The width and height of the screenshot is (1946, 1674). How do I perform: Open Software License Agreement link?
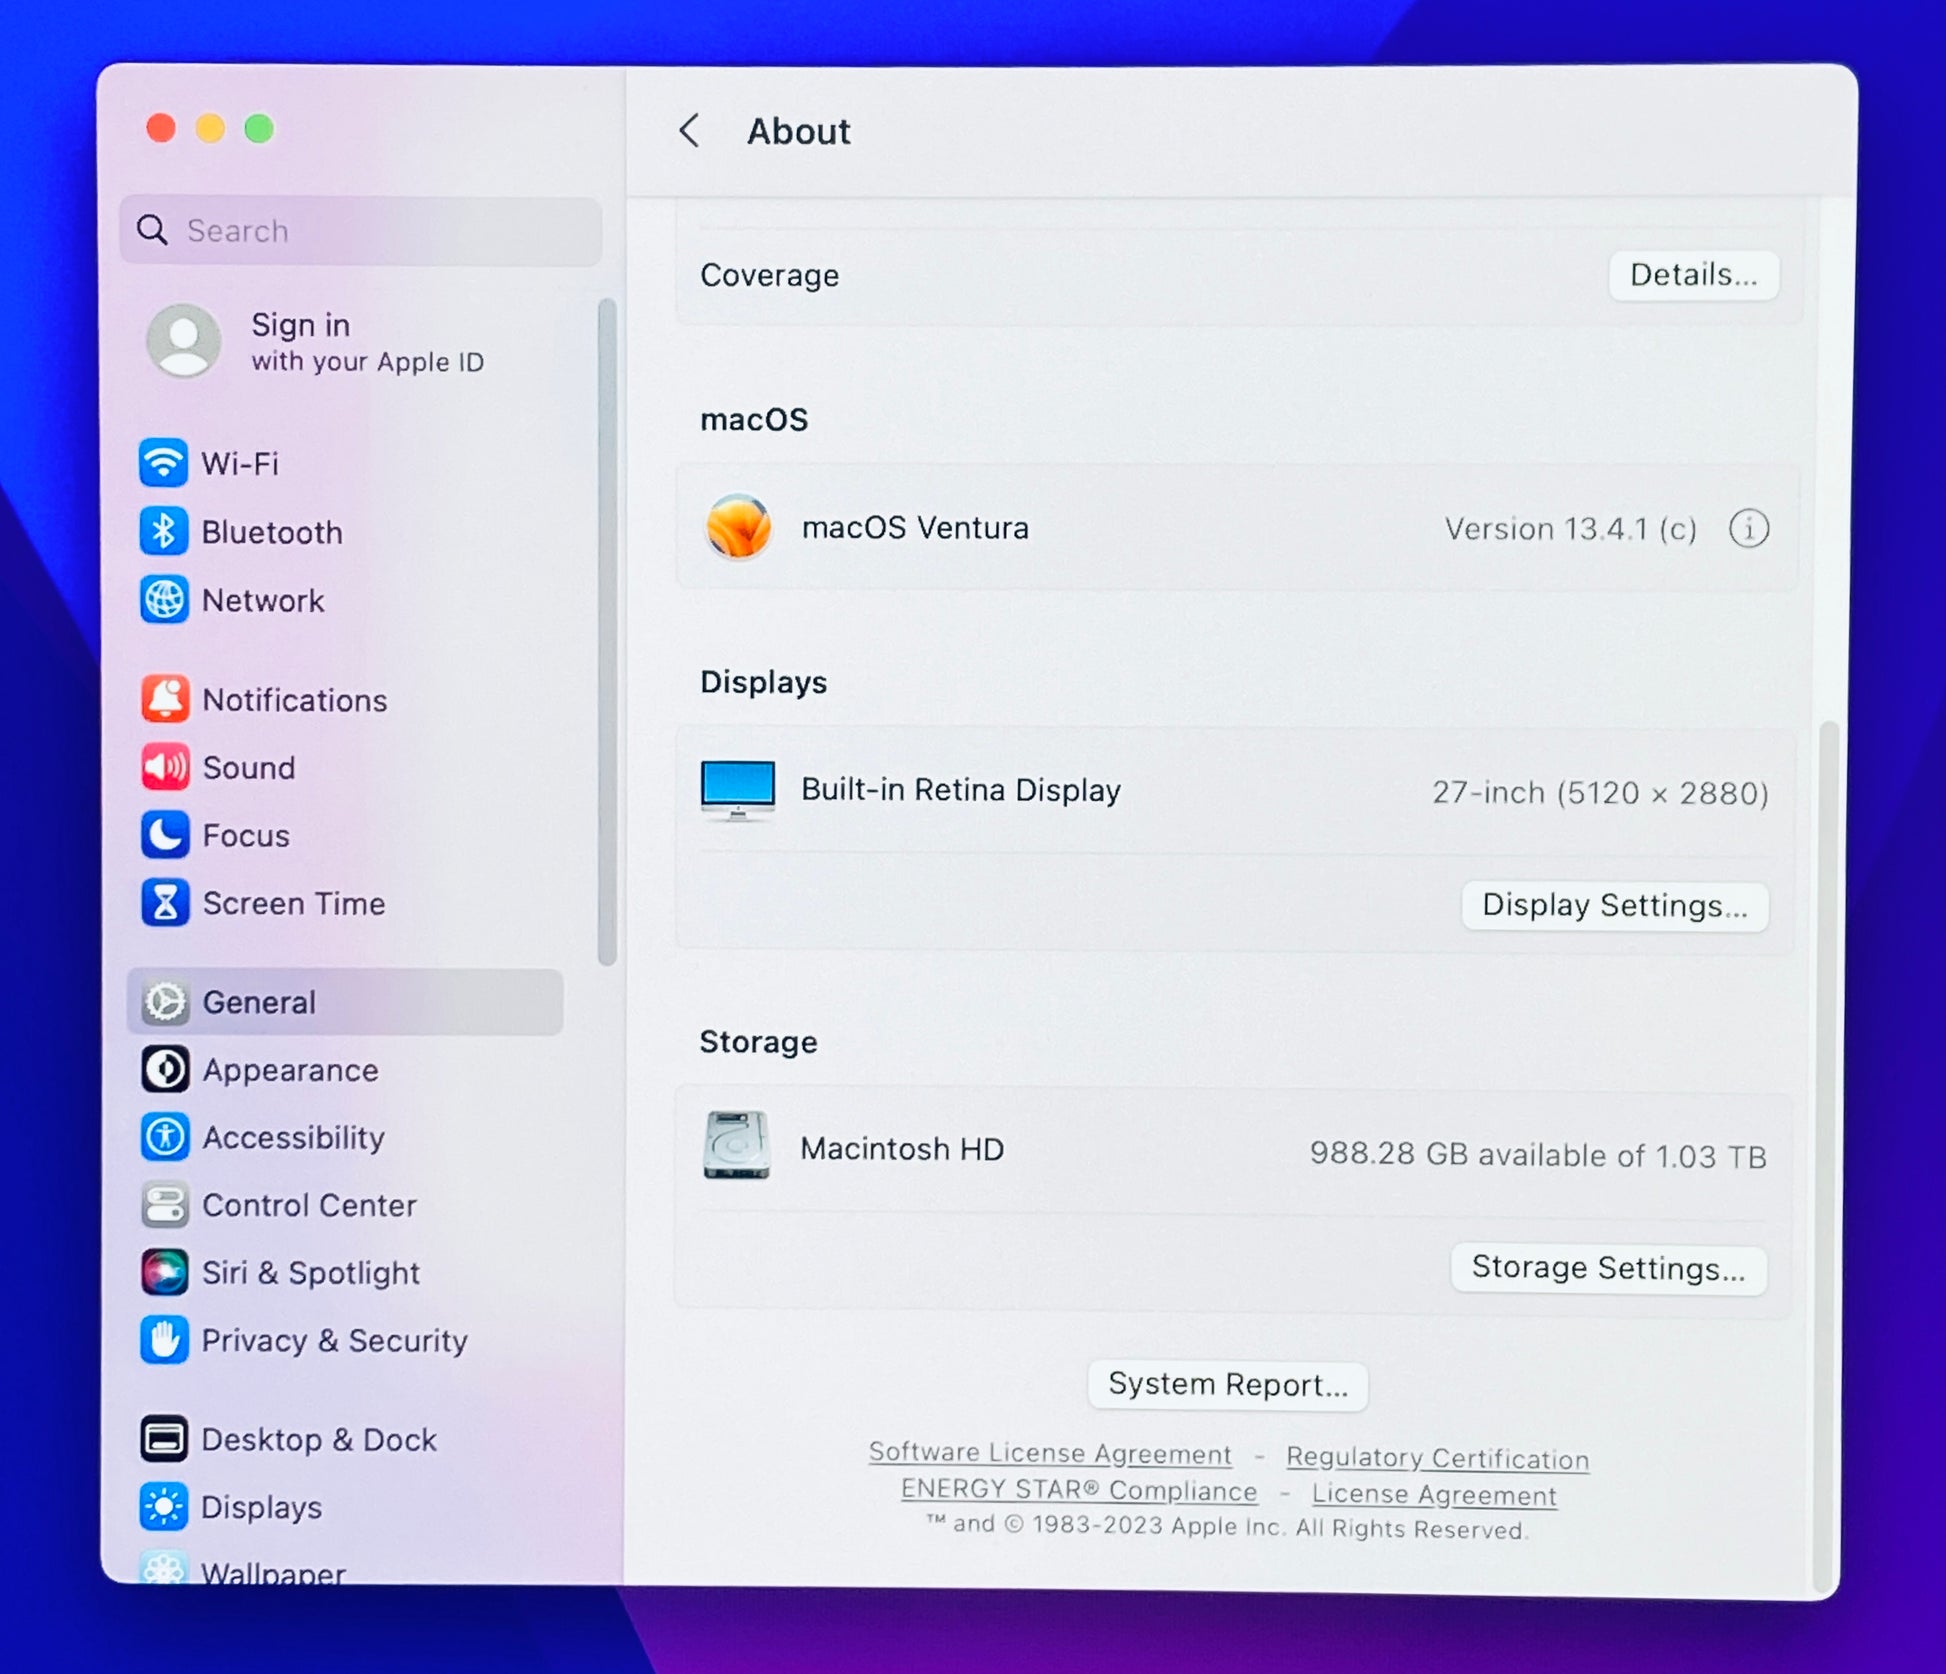(x=1049, y=1453)
